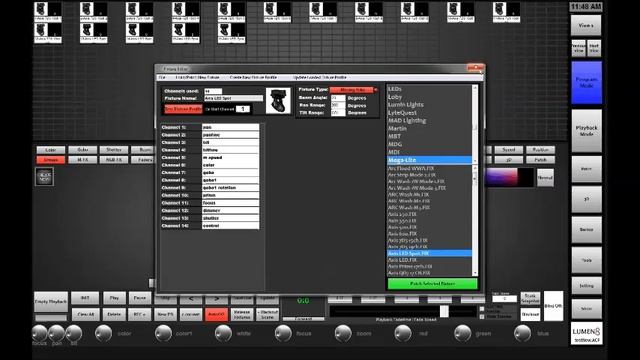
Task: Select Axis LED Spot.FIX in the fixture list
Action: click(429, 253)
